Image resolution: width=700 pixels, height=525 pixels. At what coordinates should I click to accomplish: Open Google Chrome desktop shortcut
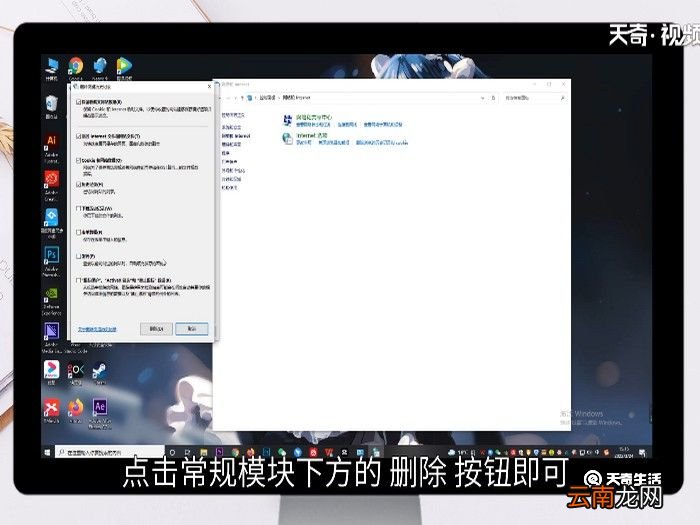tap(76, 69)
